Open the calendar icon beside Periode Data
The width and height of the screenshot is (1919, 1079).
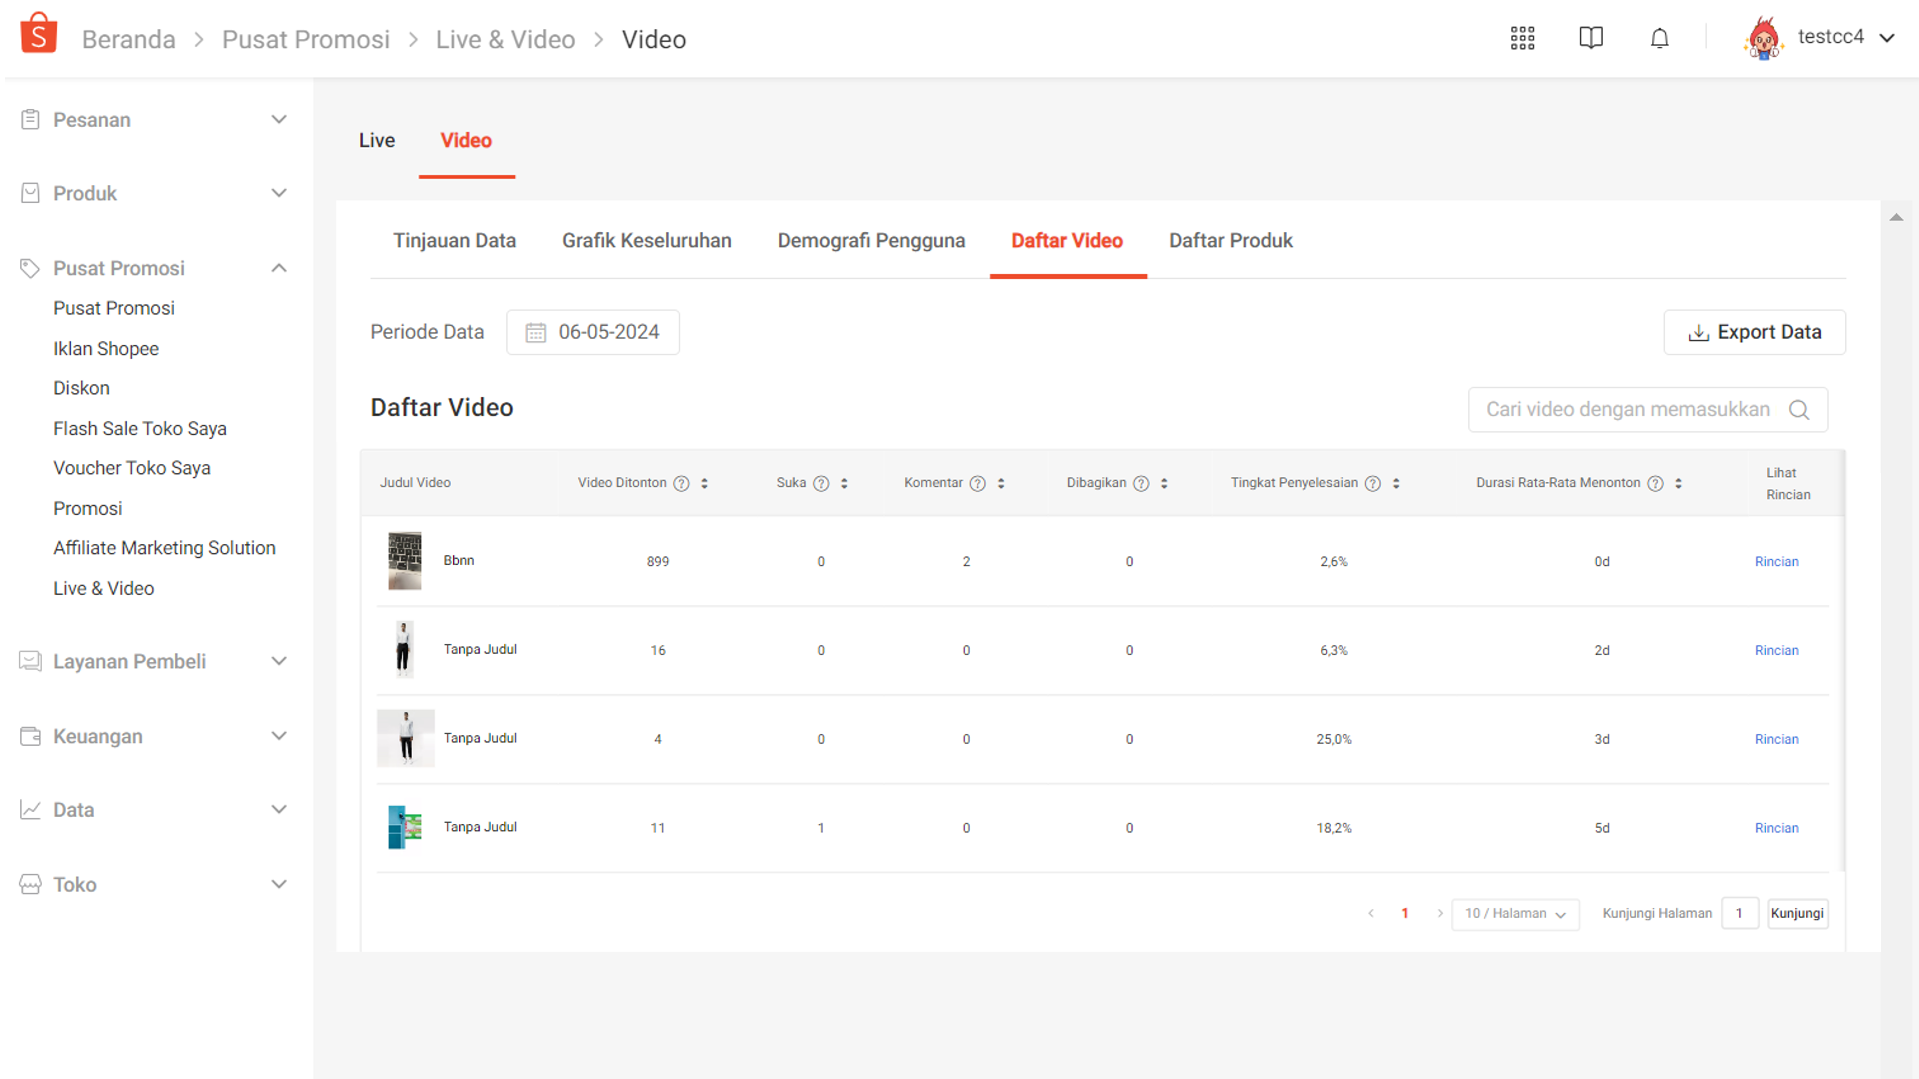tap(535, 332)
